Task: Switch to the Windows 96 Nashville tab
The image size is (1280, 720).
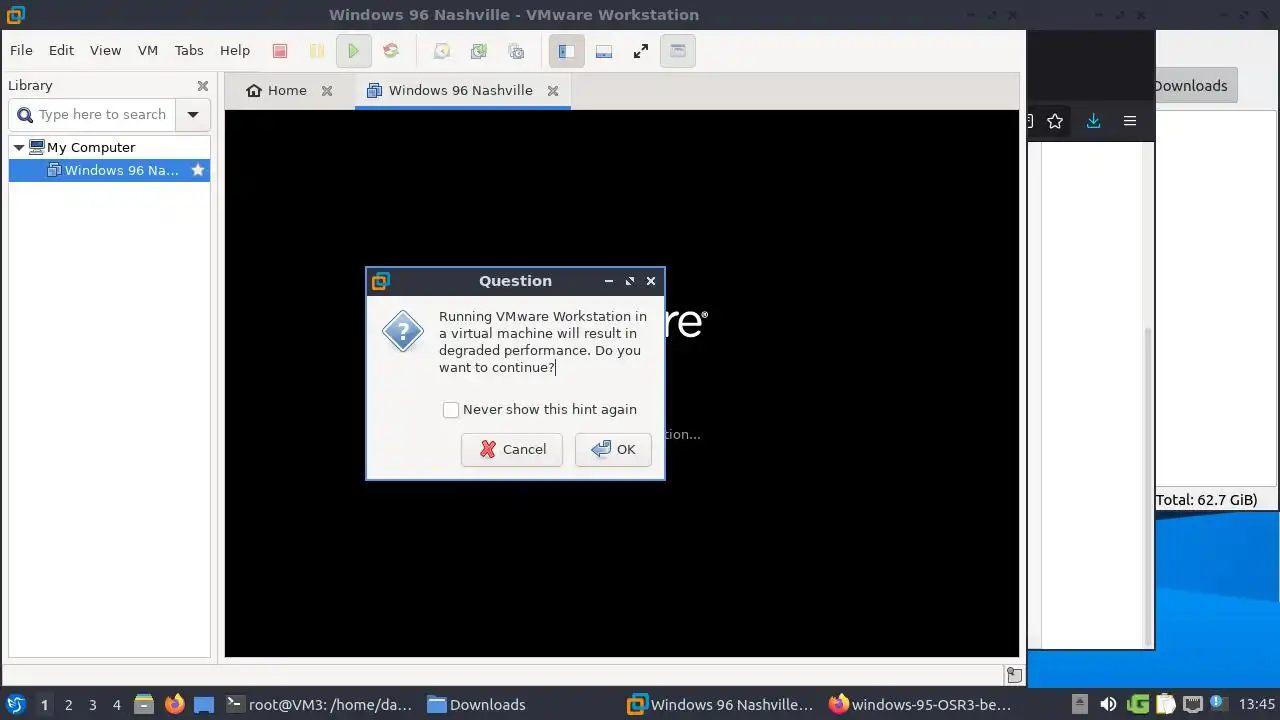Action: coord(450,90)
